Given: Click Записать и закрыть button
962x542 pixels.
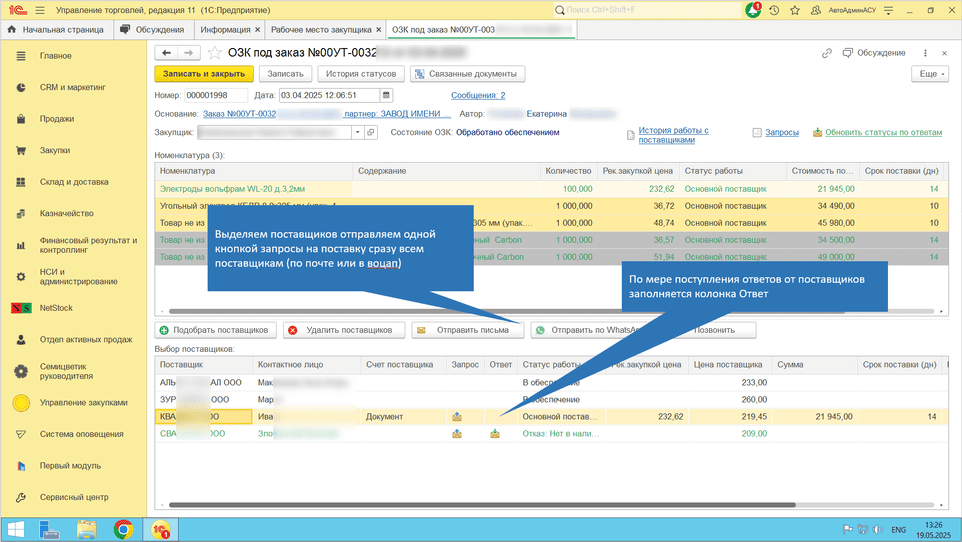Looking at the screenshot, I should pos(204,74).
